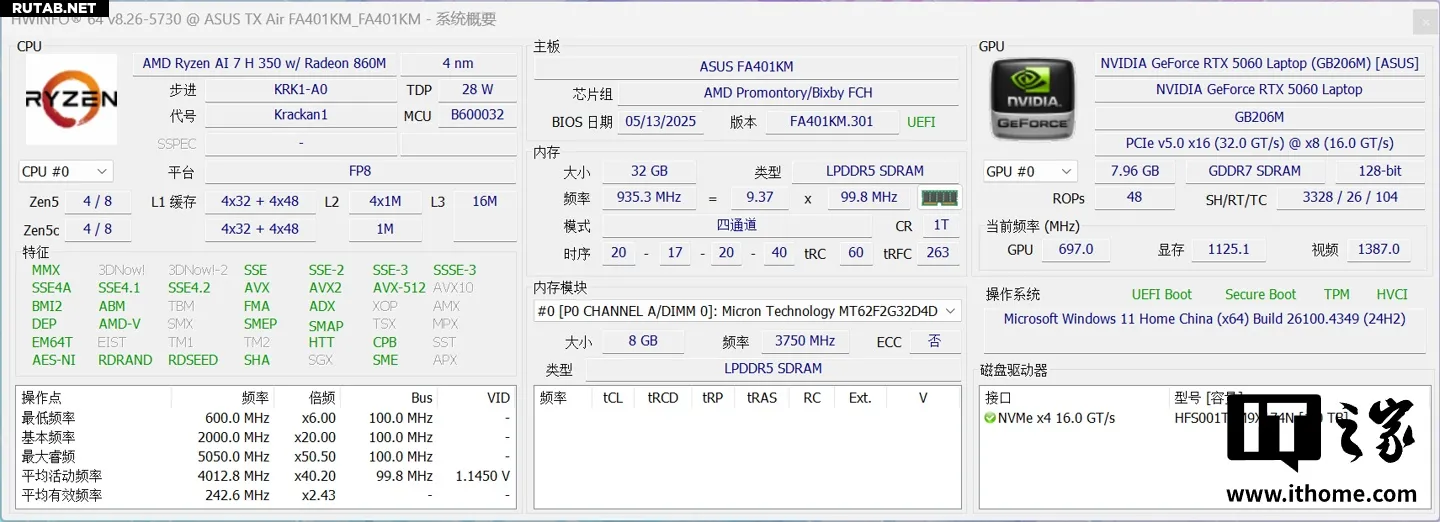The image size is (1440, 522).
Task: Click the SHA feature flag
Action: 257,360
